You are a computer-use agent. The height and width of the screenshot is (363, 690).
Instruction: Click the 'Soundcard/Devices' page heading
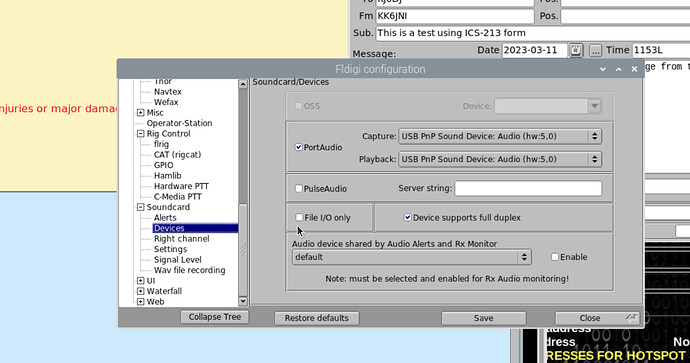tap(290, 82)
